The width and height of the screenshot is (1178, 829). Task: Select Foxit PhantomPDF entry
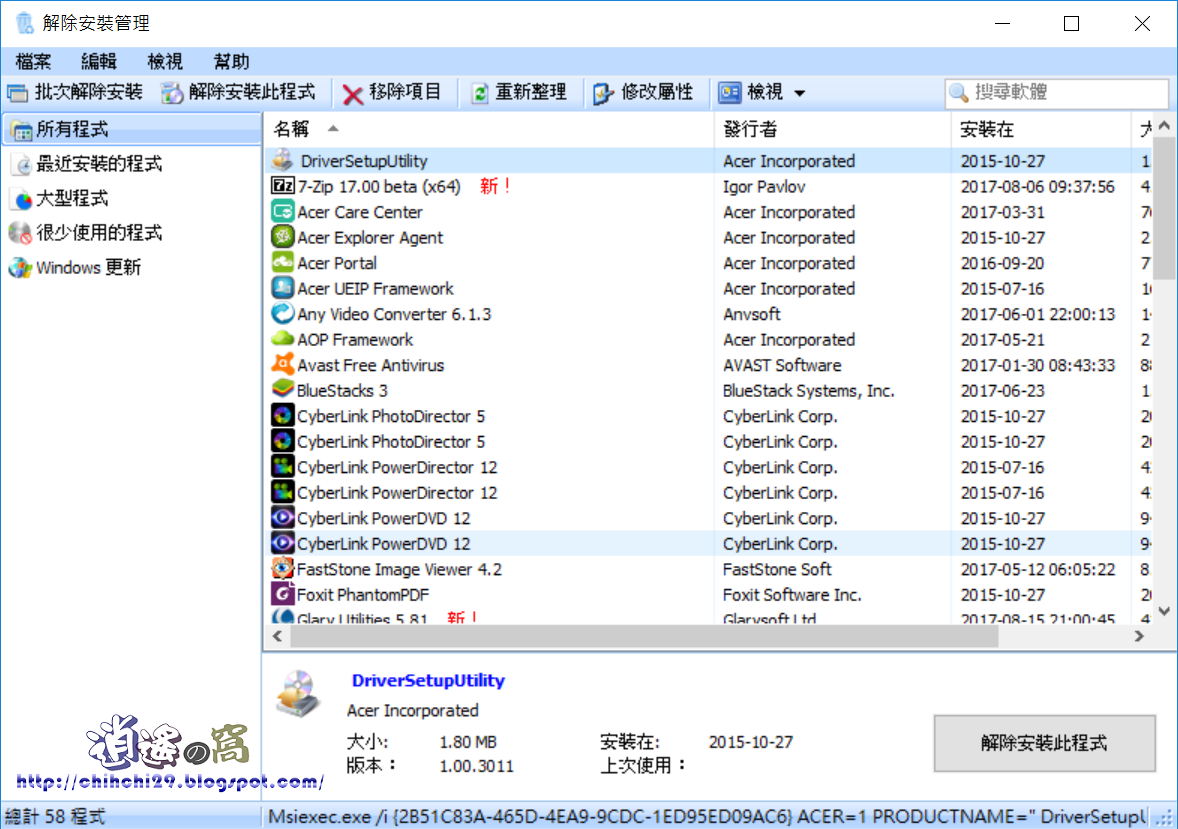pos(363,595)
